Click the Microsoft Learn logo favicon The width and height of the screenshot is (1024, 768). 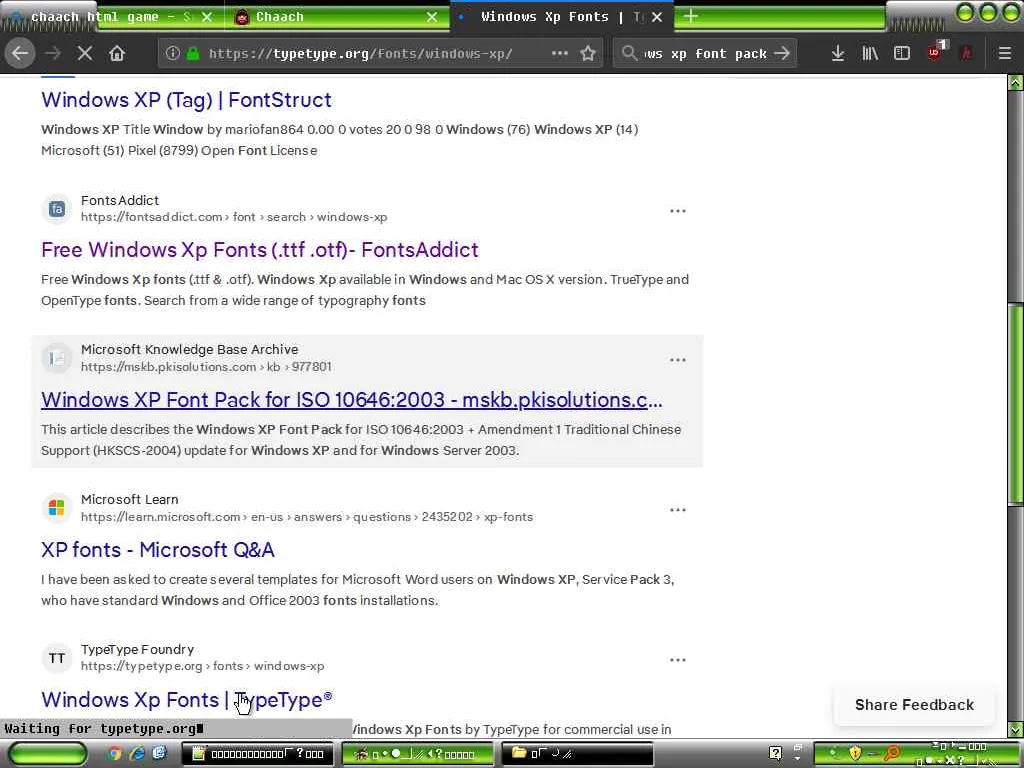point(57,507)
